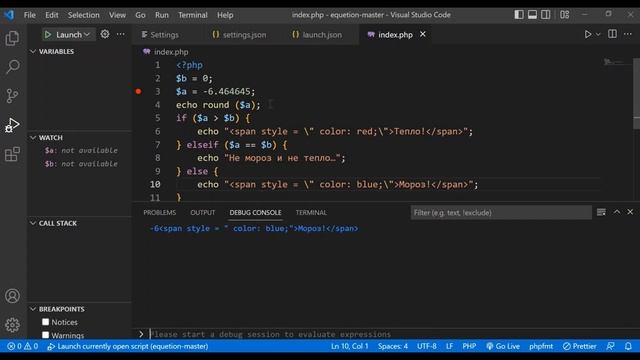Open the Run and Debug view
Screen dimensions: 640x360
click(x=12, y=125)
